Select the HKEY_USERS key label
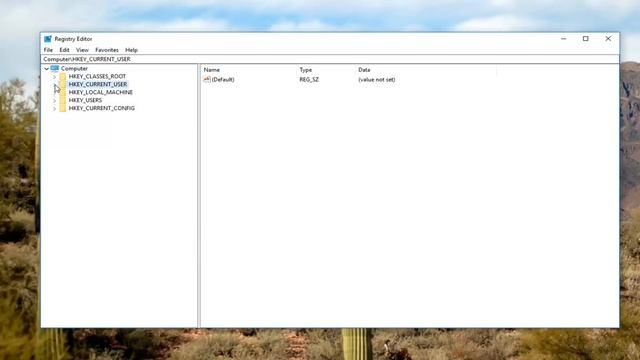640x360 pixels. pyautogui.click(x=85, y=100)
